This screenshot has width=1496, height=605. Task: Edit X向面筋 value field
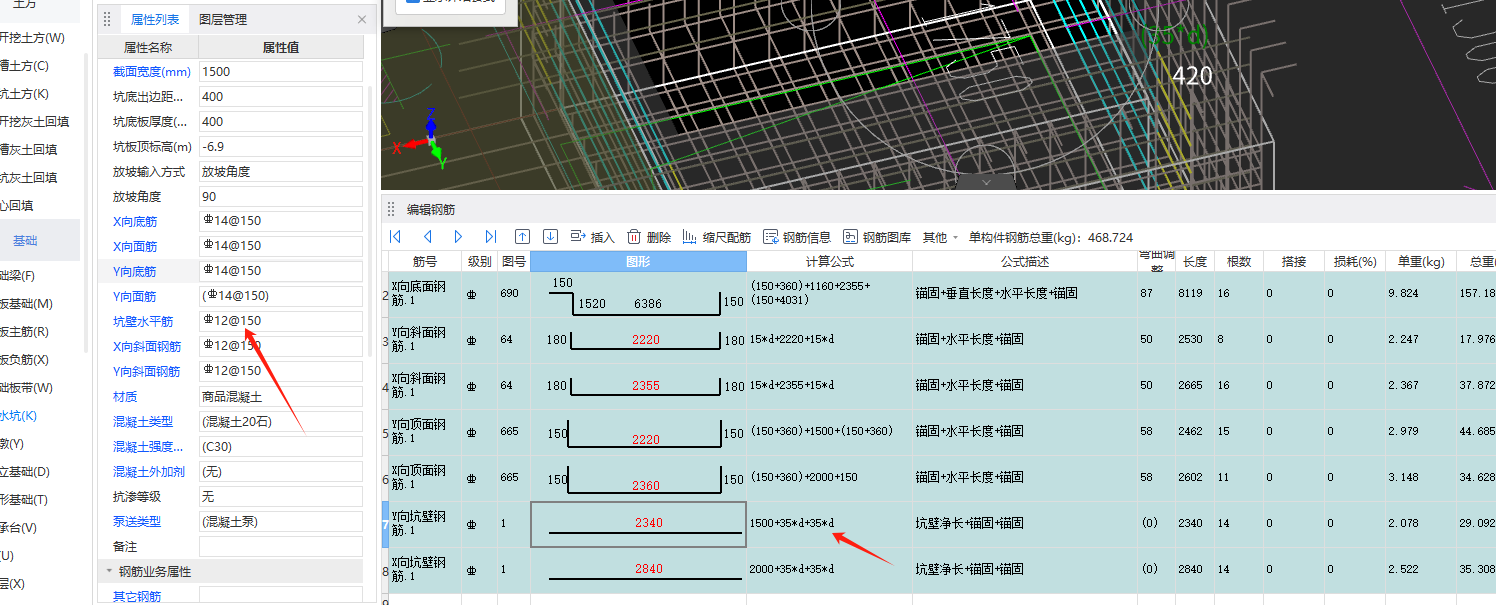point(281,246)
